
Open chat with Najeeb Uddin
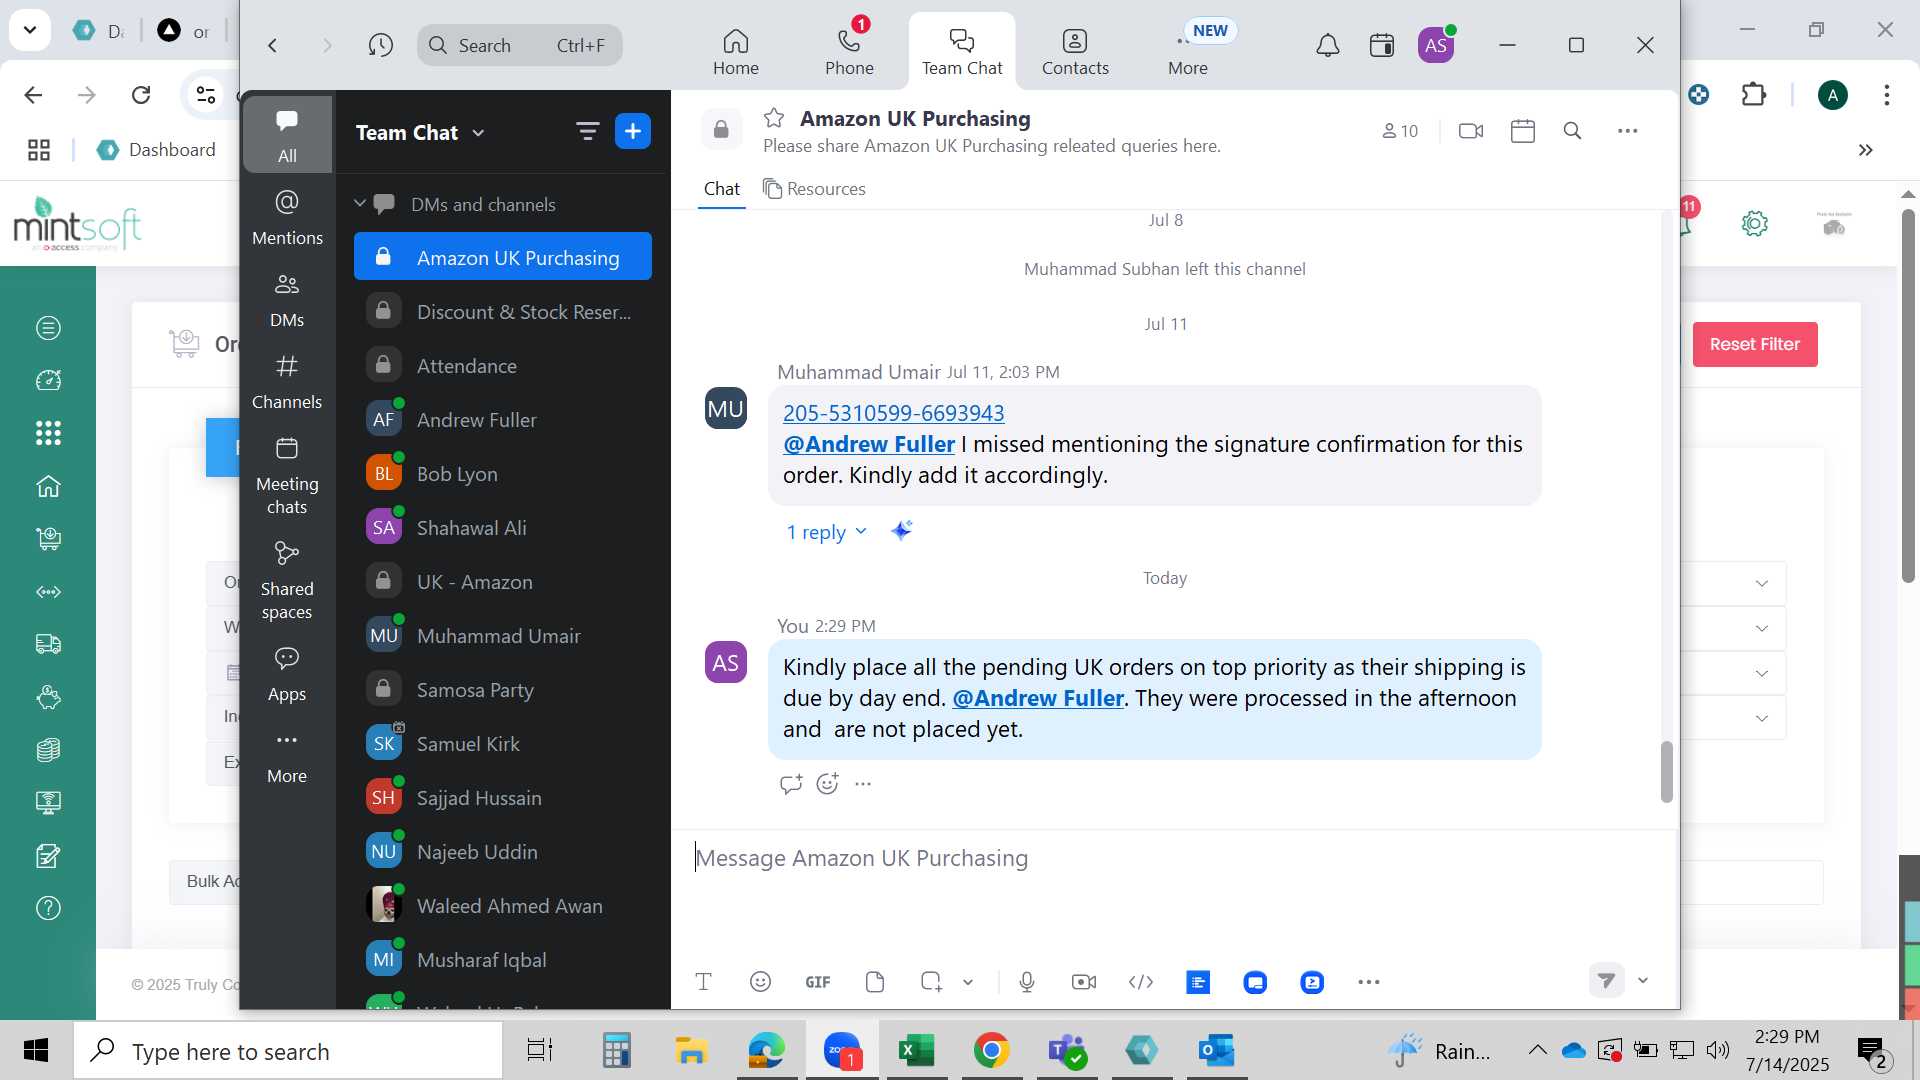coord(503,852)
